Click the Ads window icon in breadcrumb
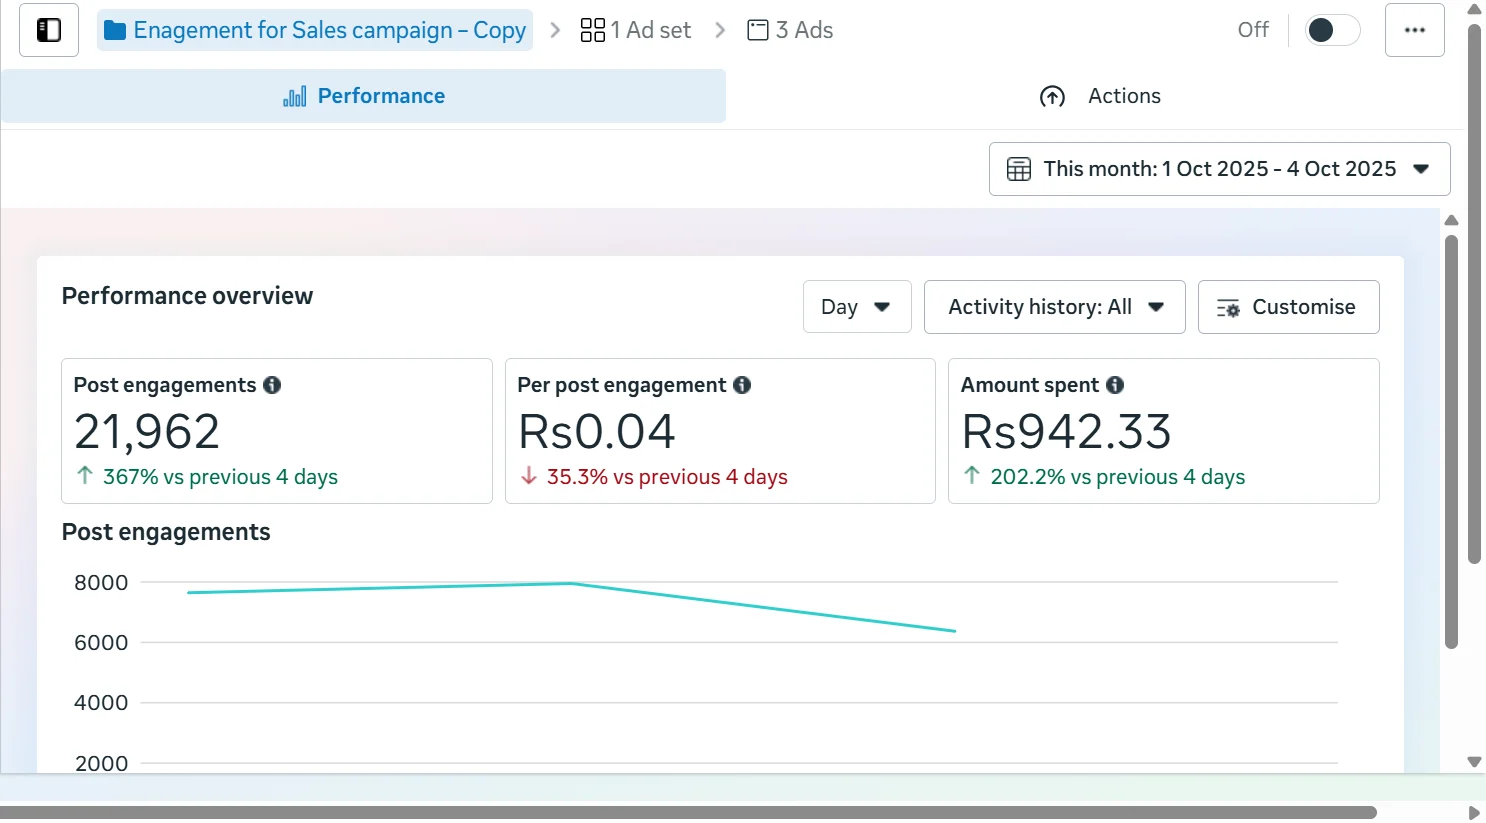The width and height of the screenshot is (1486, 823). [x=758, y=30]
